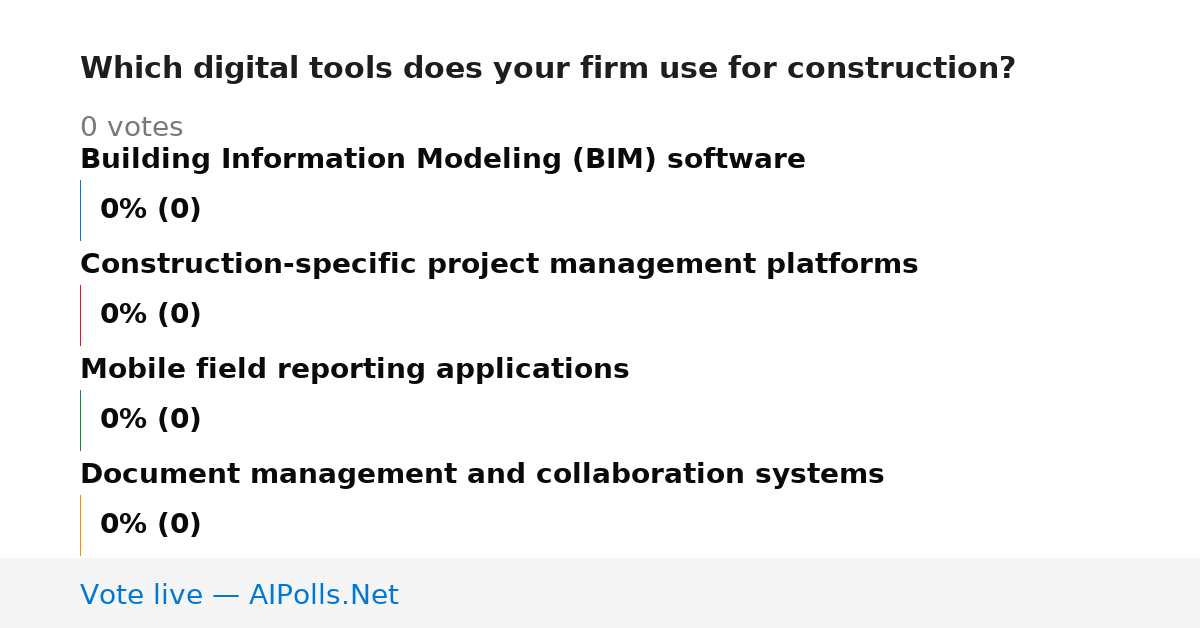Click 0% (0) result under Mobile field reporting

(x=151, y=420)
